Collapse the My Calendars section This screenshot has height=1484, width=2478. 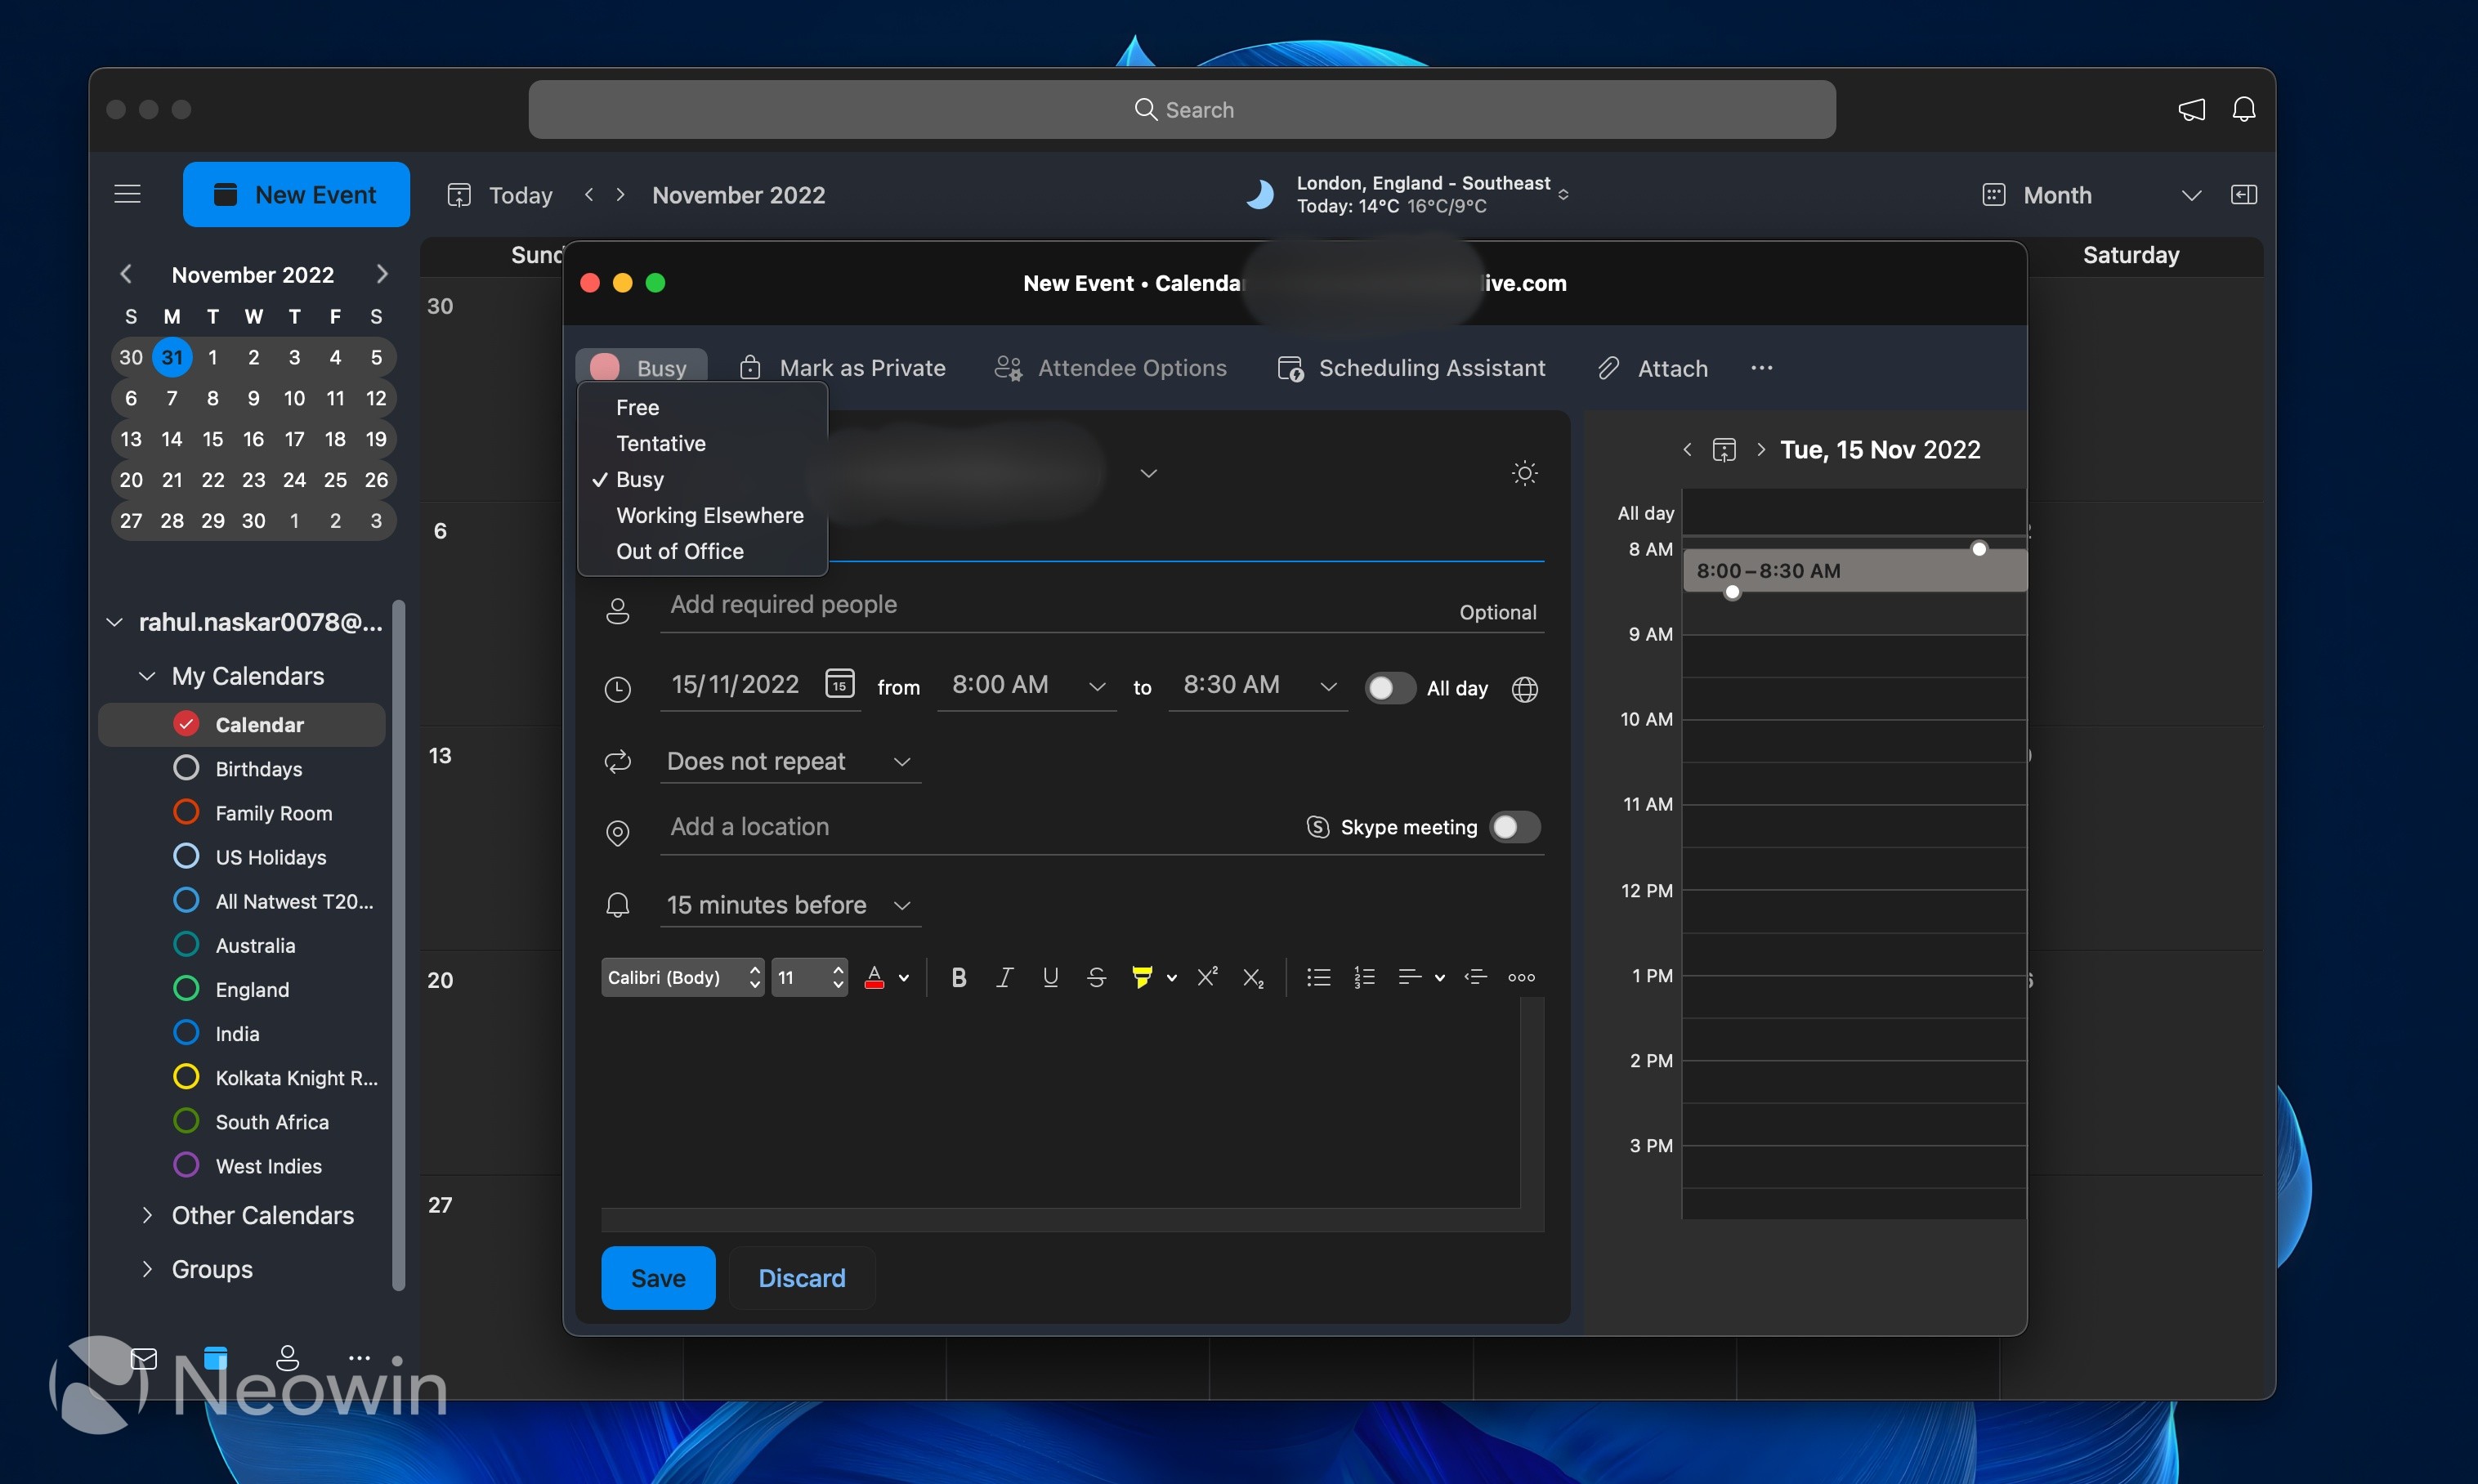147,676
